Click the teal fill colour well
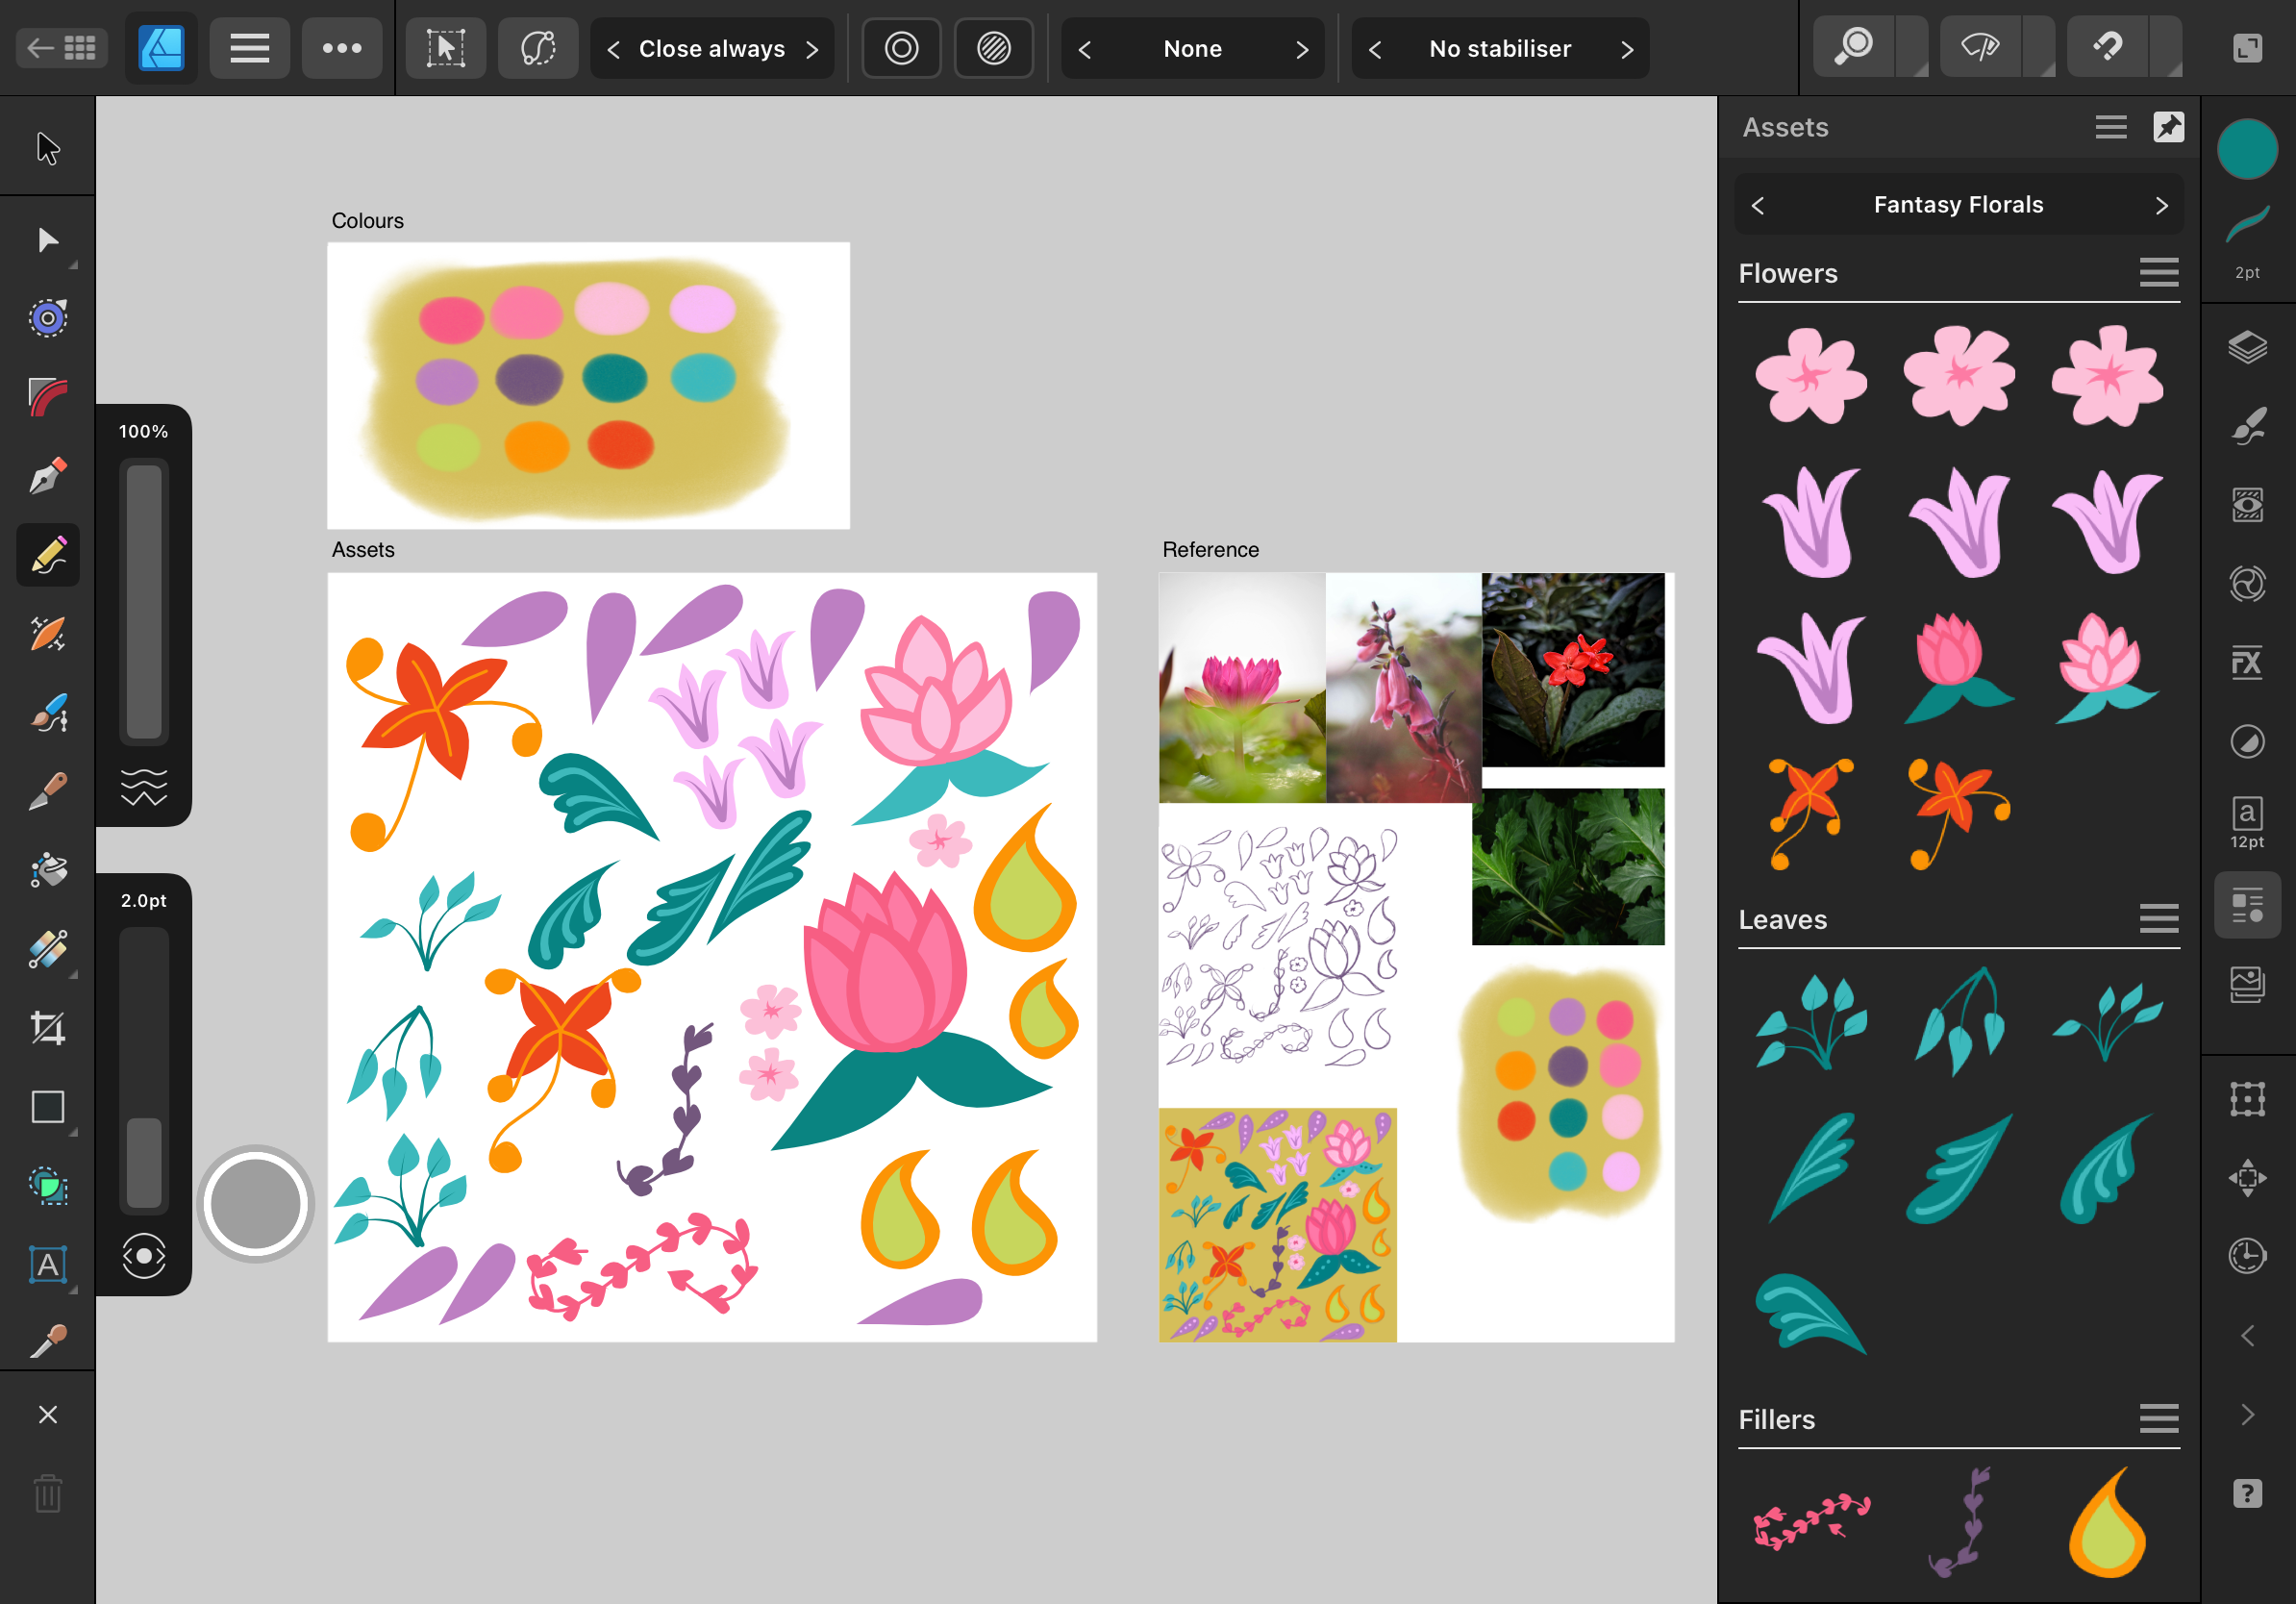Viewport: 2296px width, 1604px height. (x=2247, y=148)
